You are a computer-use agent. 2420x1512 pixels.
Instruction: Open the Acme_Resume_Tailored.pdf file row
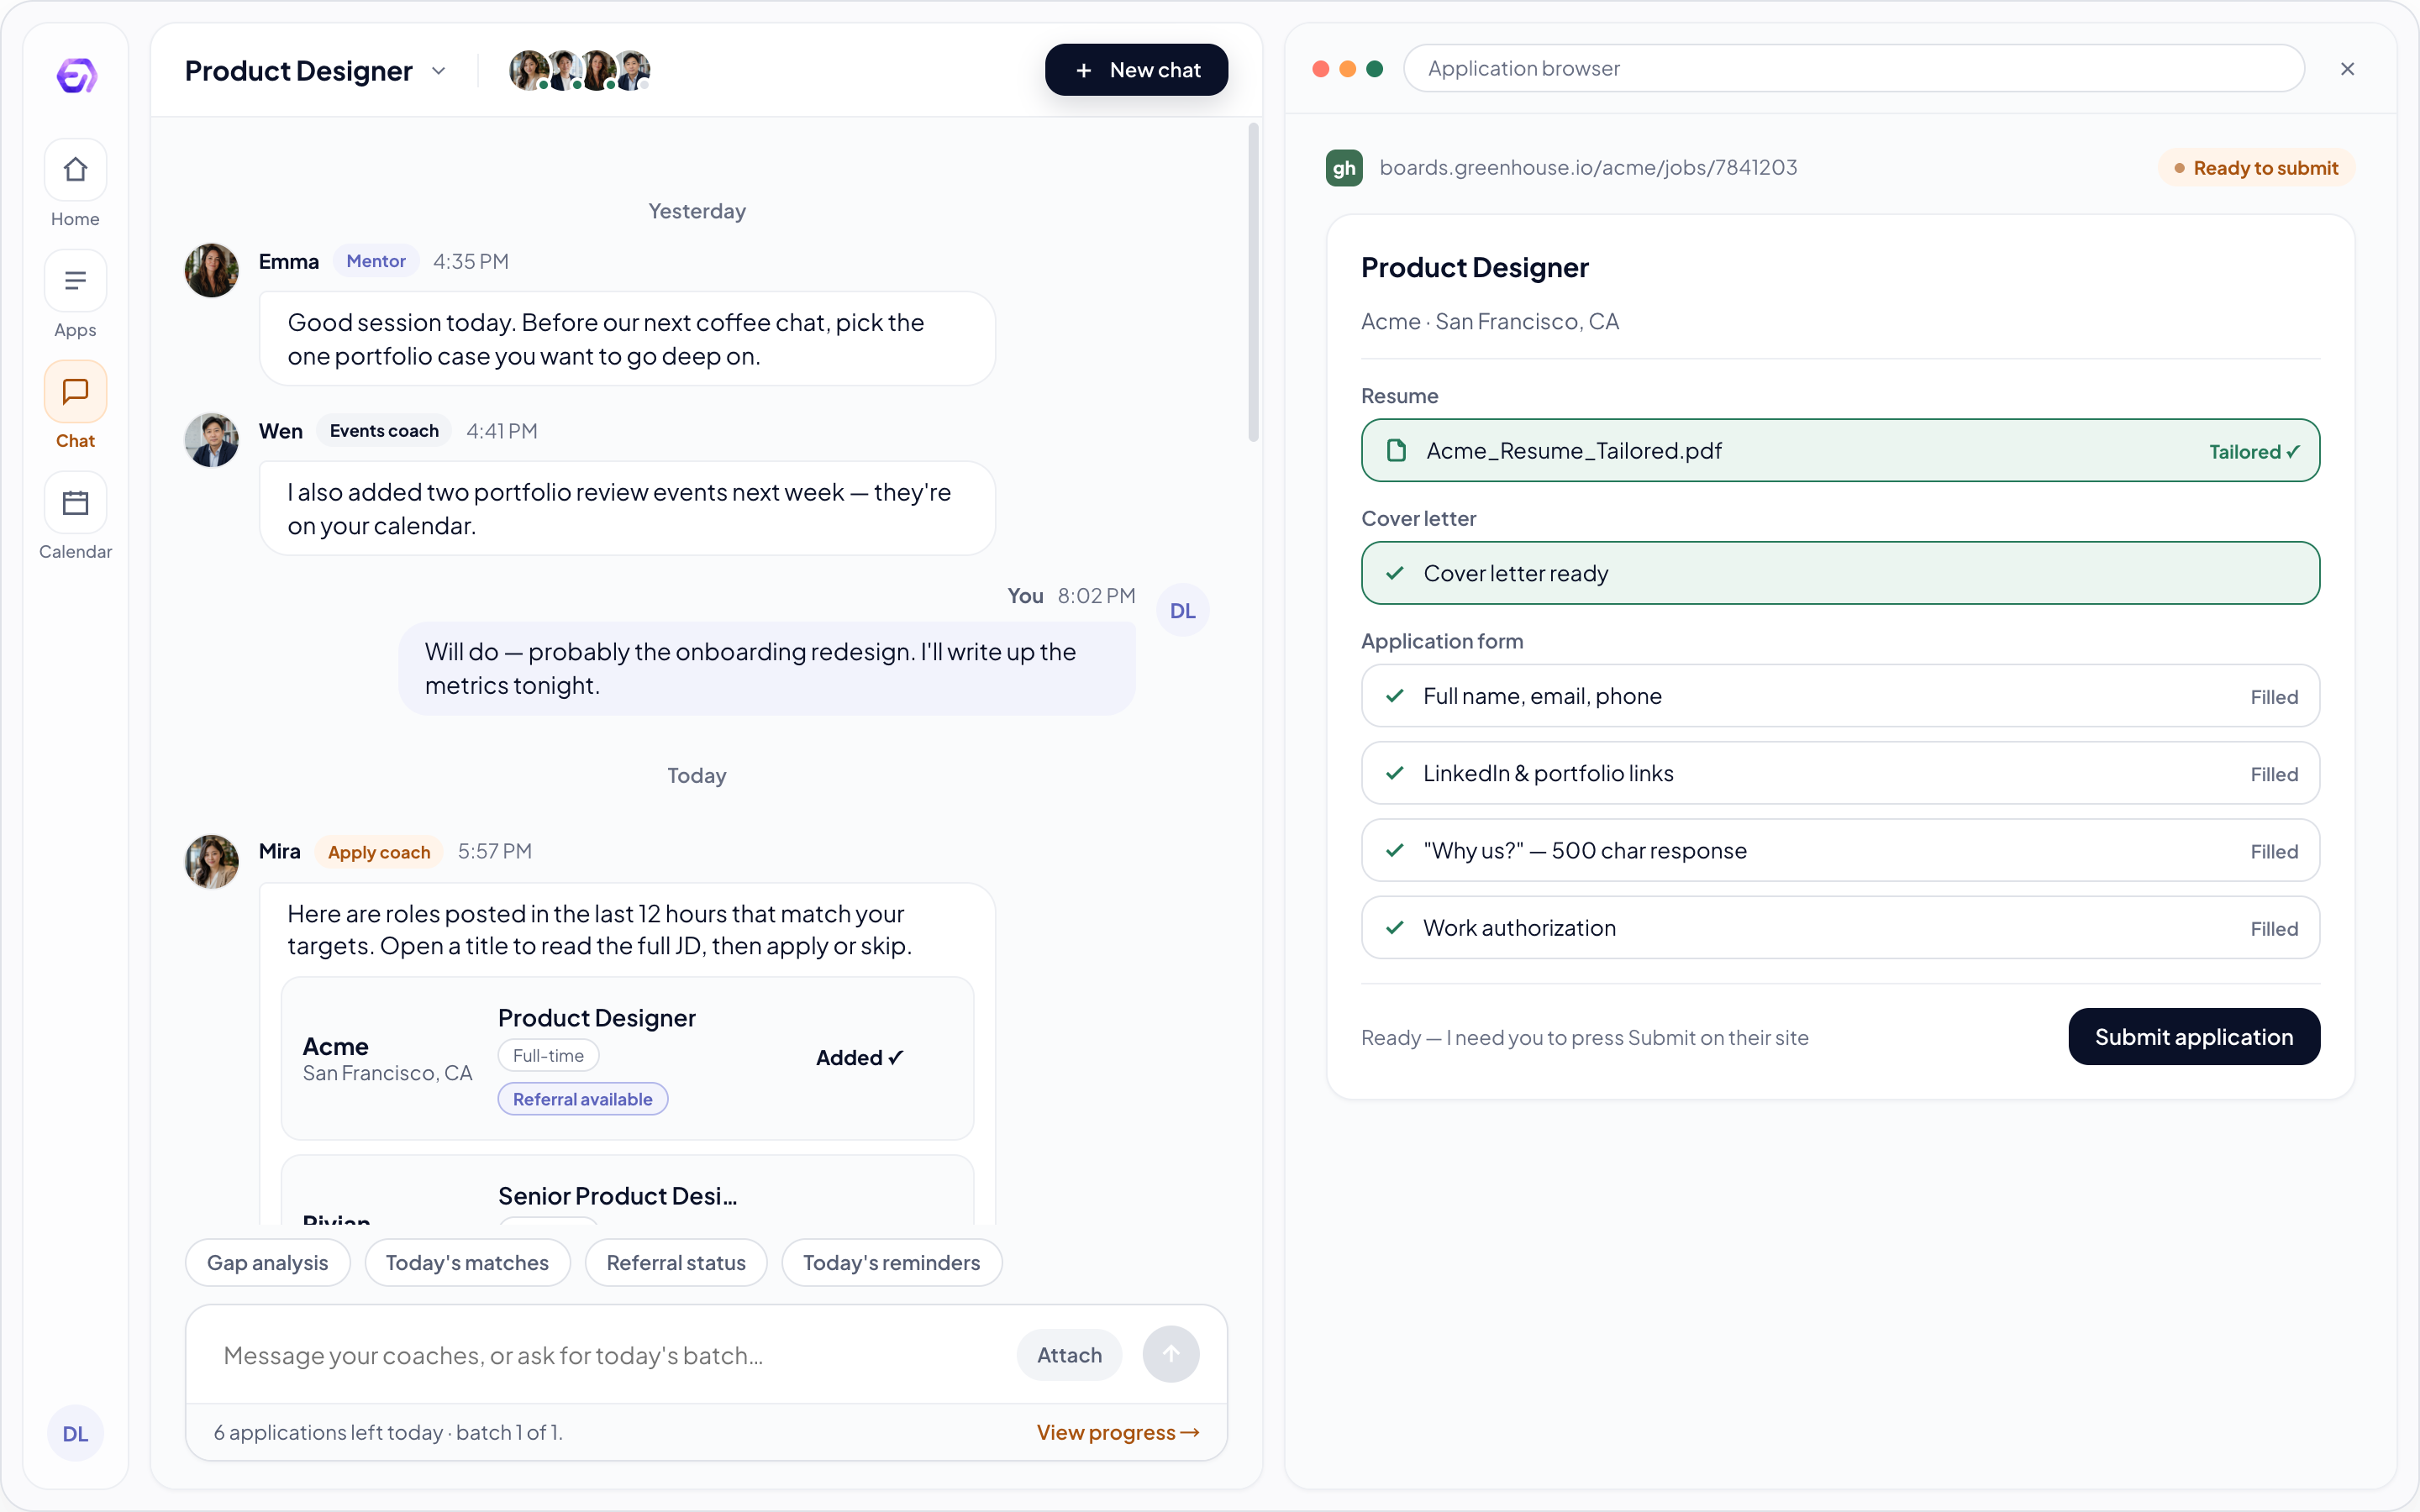(x=1840, y=451)
